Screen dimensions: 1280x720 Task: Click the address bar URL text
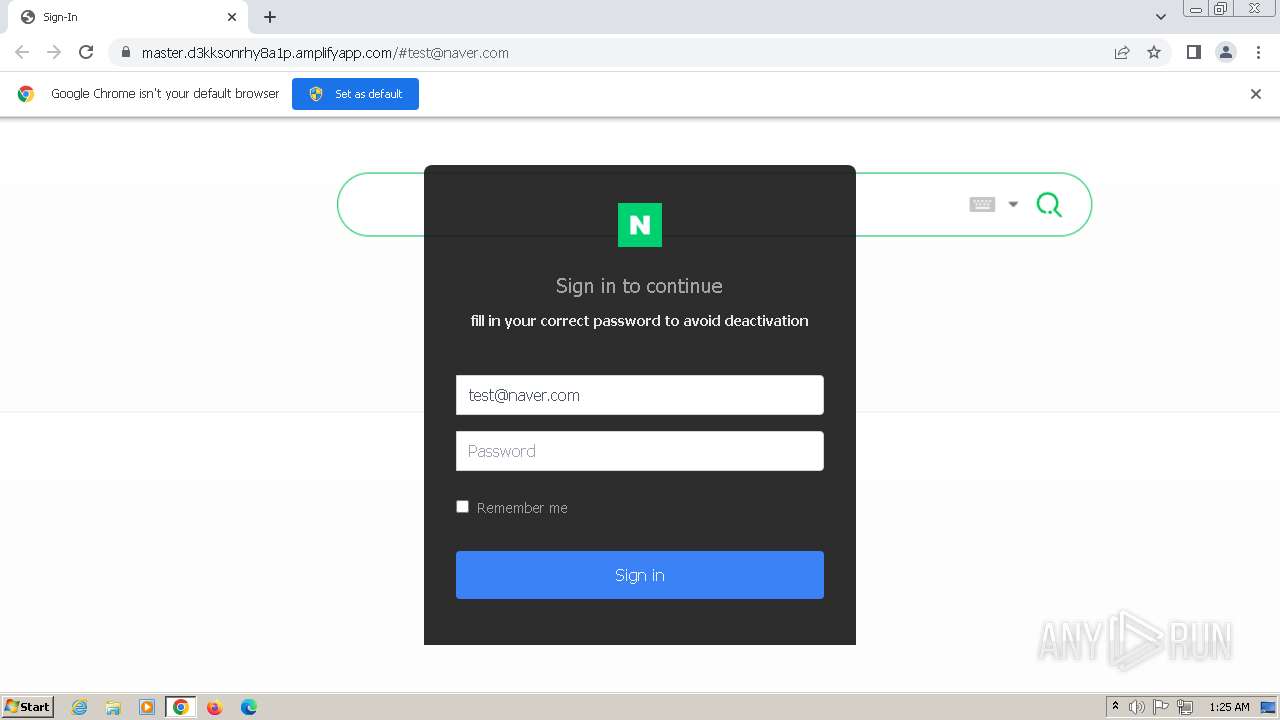325,53
